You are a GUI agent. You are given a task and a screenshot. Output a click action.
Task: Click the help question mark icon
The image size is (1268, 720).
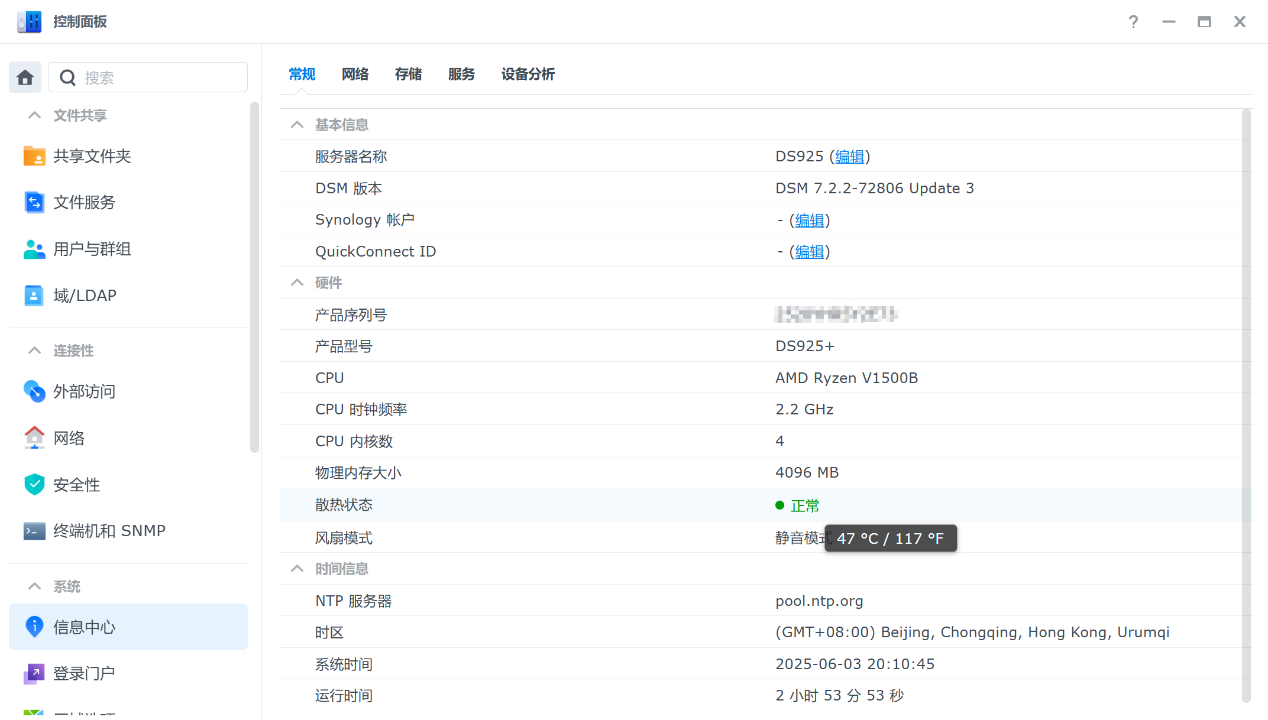pos(1133,22)
